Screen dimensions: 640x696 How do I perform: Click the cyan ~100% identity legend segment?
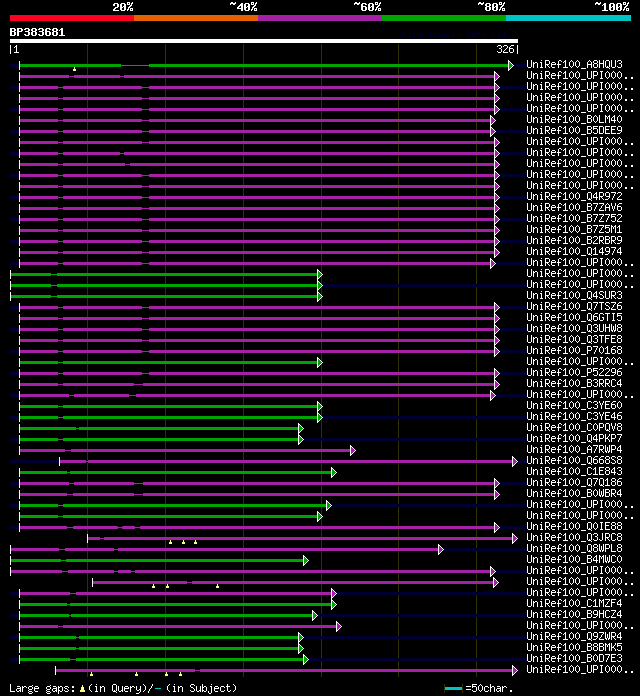[x=569, y=18]
